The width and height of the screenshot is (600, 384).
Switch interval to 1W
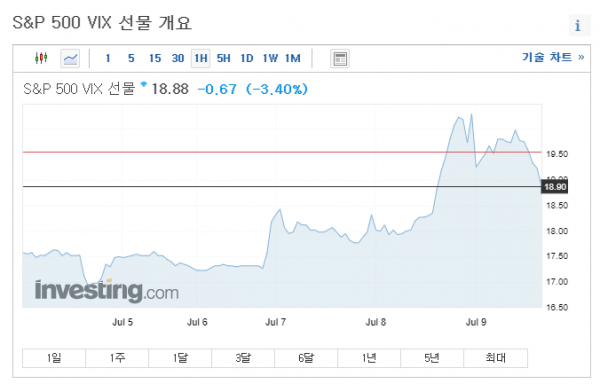click(270, 59)
